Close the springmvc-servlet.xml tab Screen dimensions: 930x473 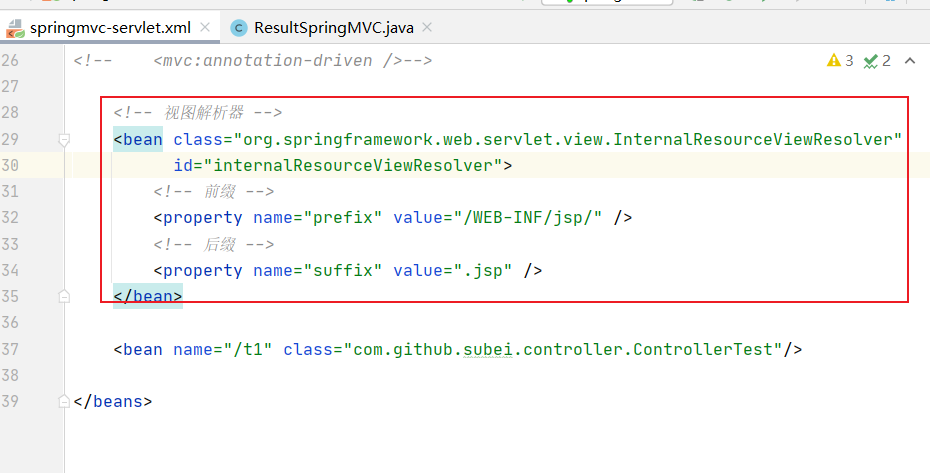(x=206, y=28)
